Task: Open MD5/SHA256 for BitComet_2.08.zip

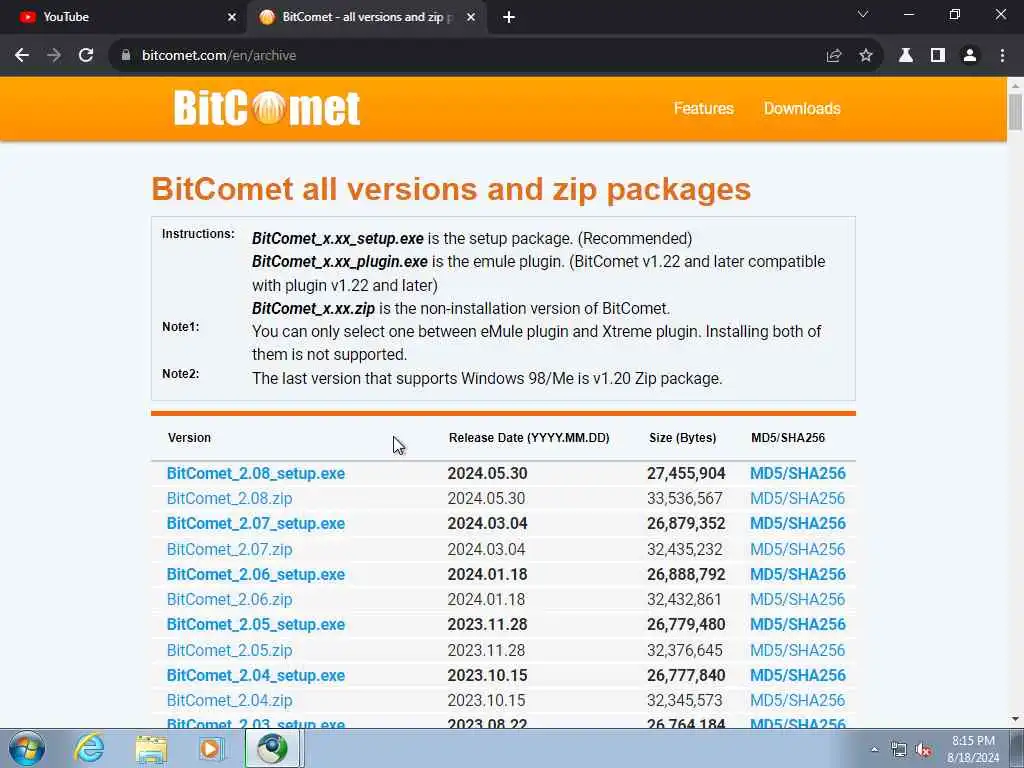Action: (797, 498)
